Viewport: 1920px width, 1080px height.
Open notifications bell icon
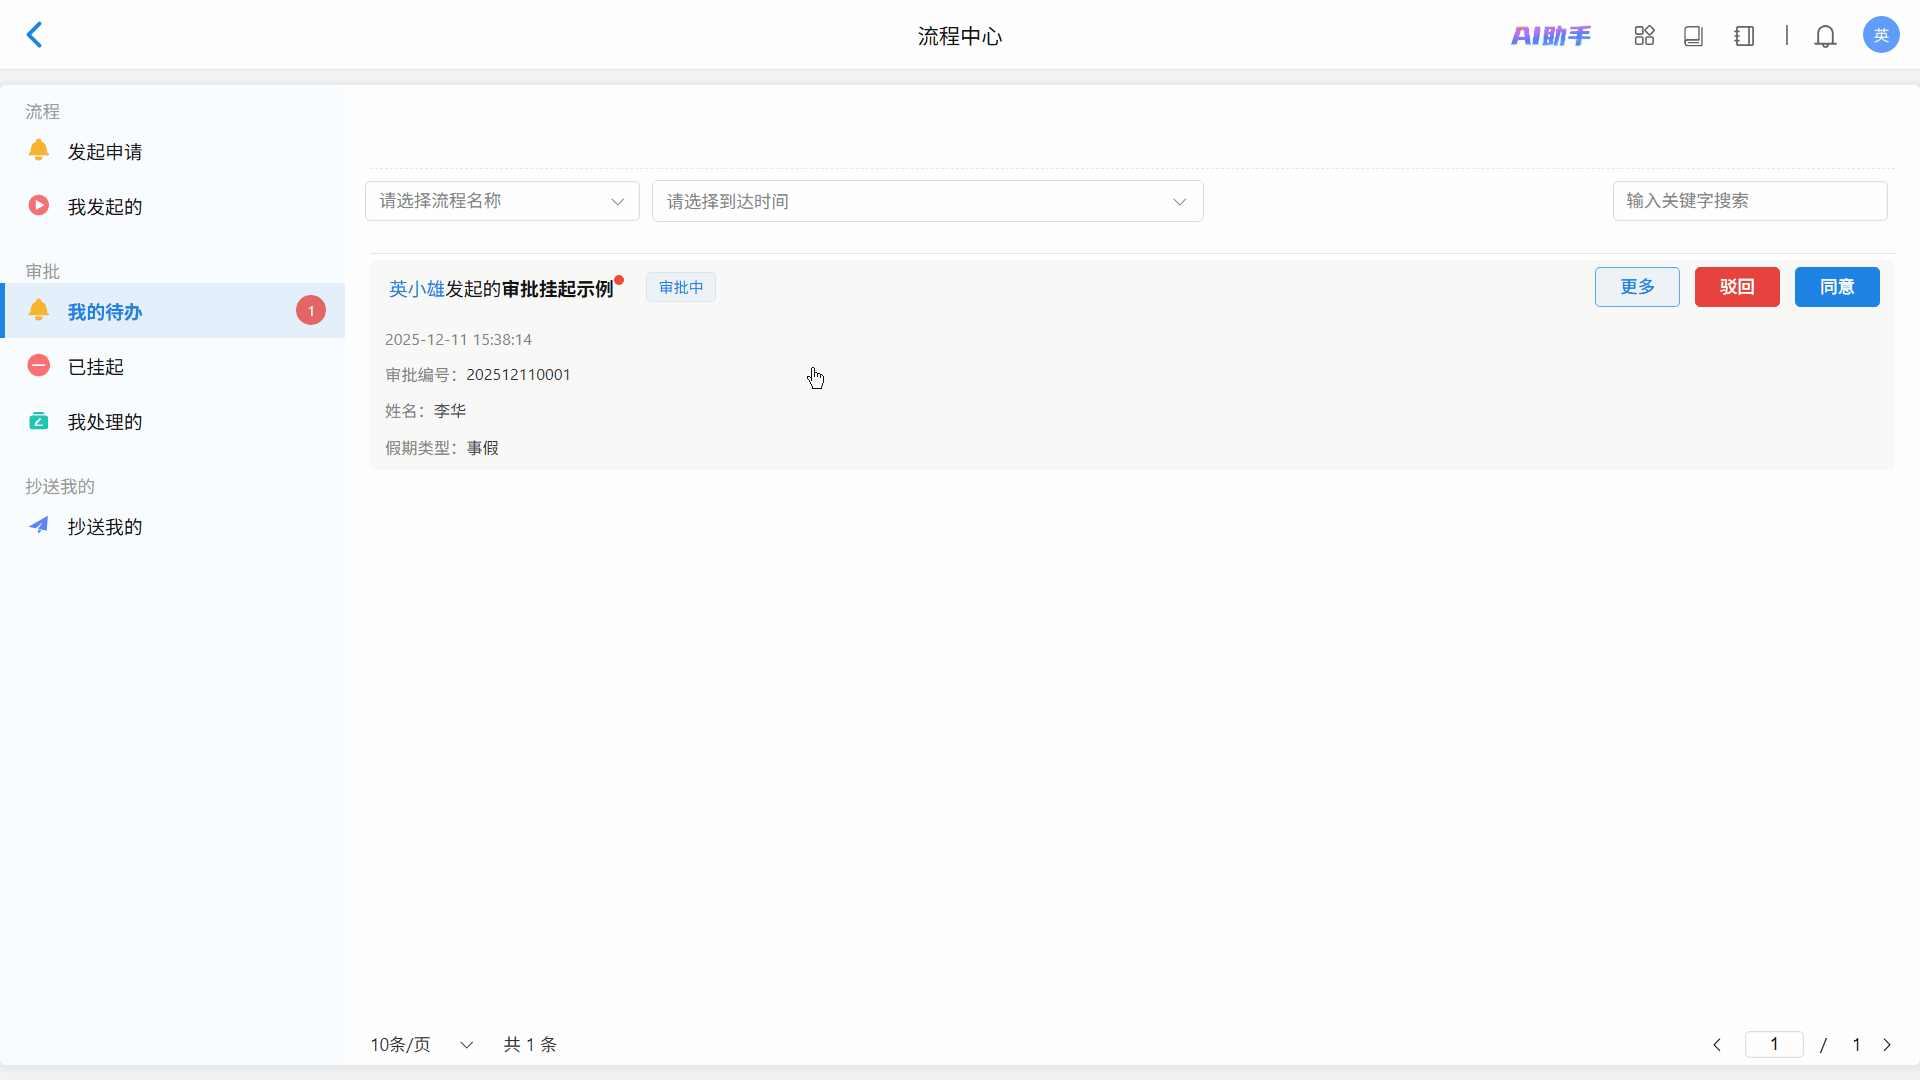click(x=1825, y=36)
